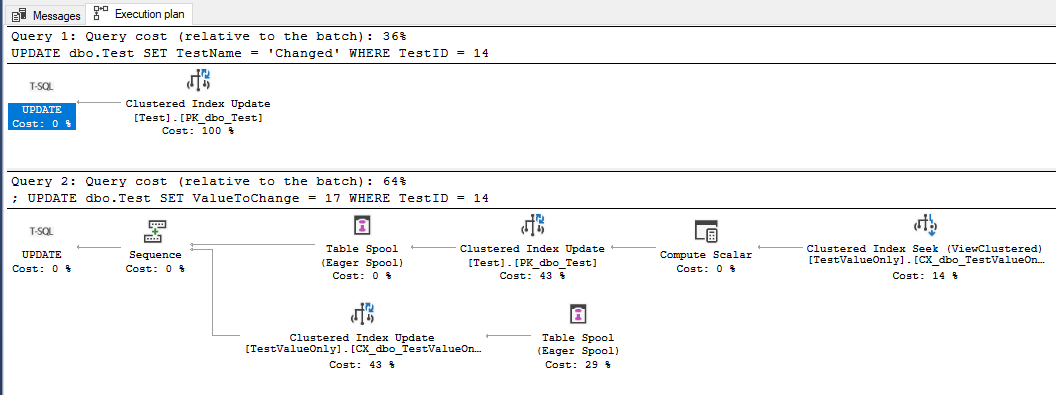Screen dimensions: 1056x395
Task: Click the Cost: 14 % label
Action: (x=925, y=276)
